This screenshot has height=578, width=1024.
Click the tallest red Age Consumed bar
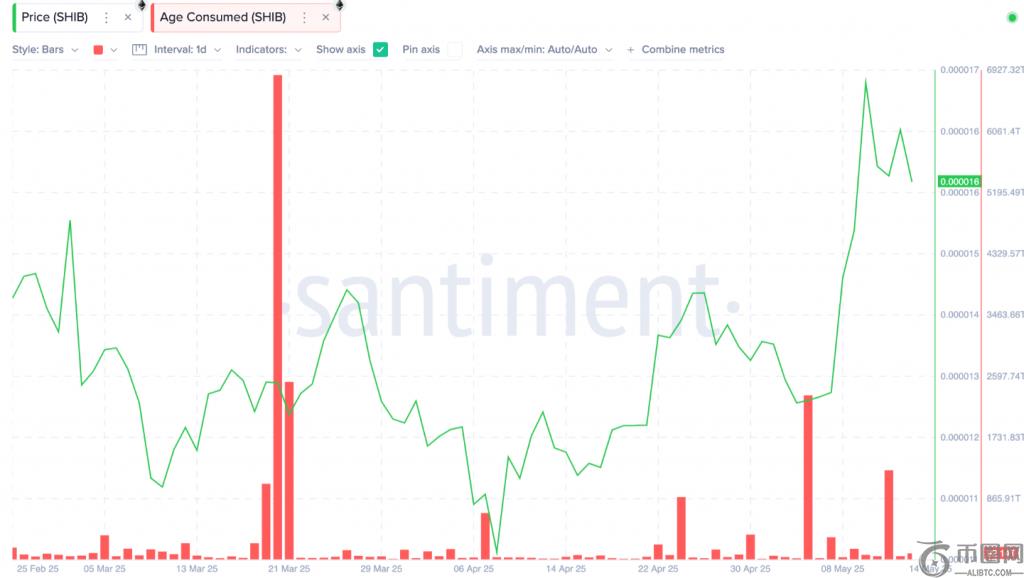point(277,300)
